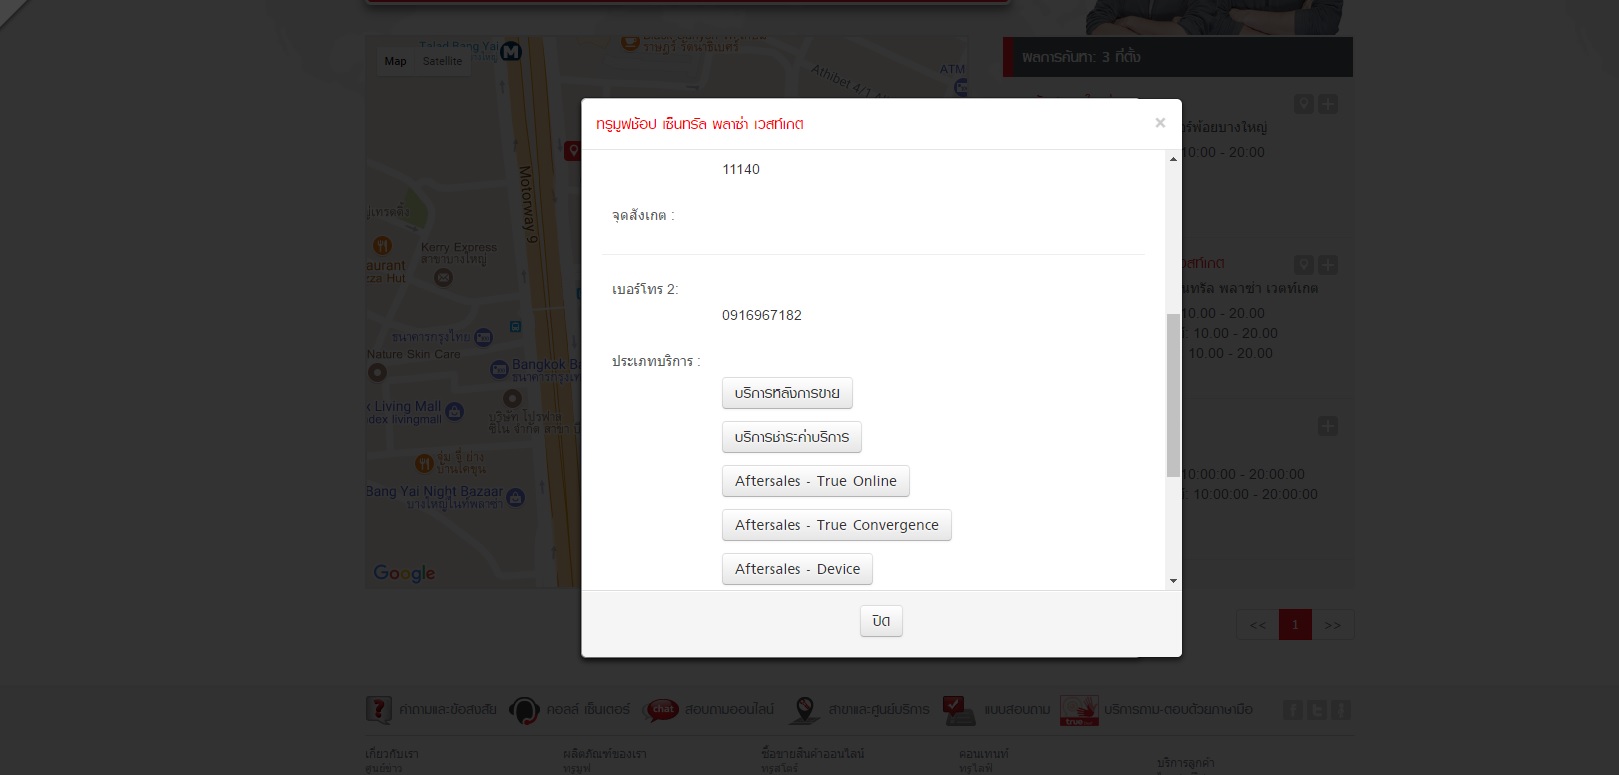Image resolution: width=1619 pixels, height=775 pixels.
Task: Click the คอลล์ เซ็นเตอร์ footer link
Action: coord(588,710)
